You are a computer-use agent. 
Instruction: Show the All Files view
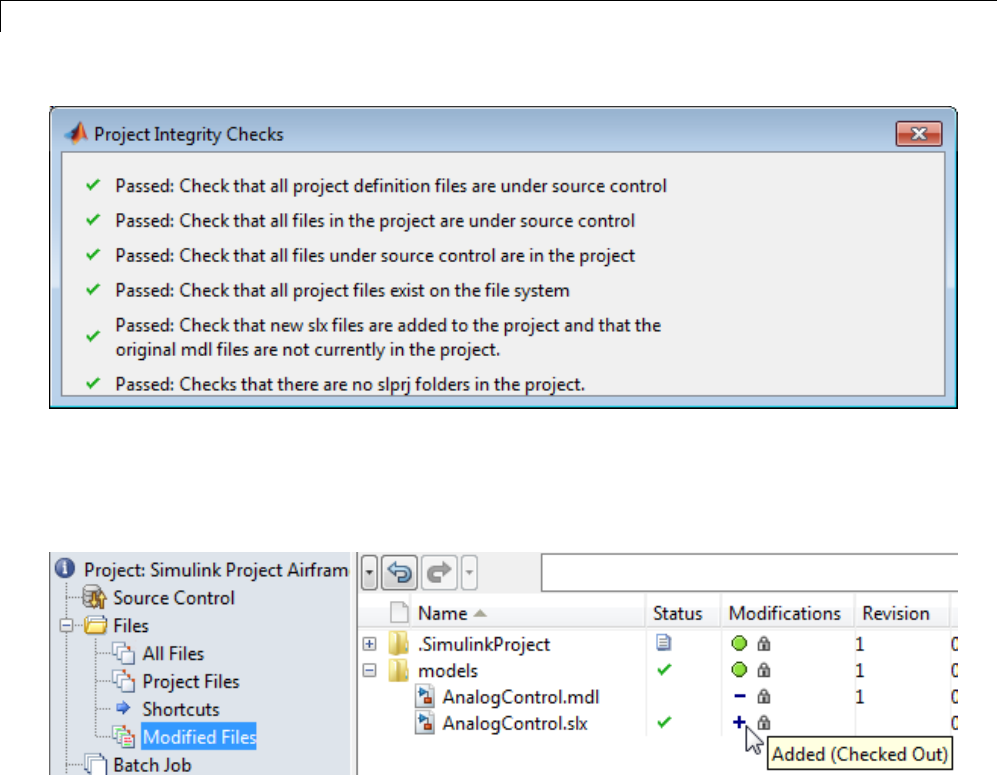(173, 654)
